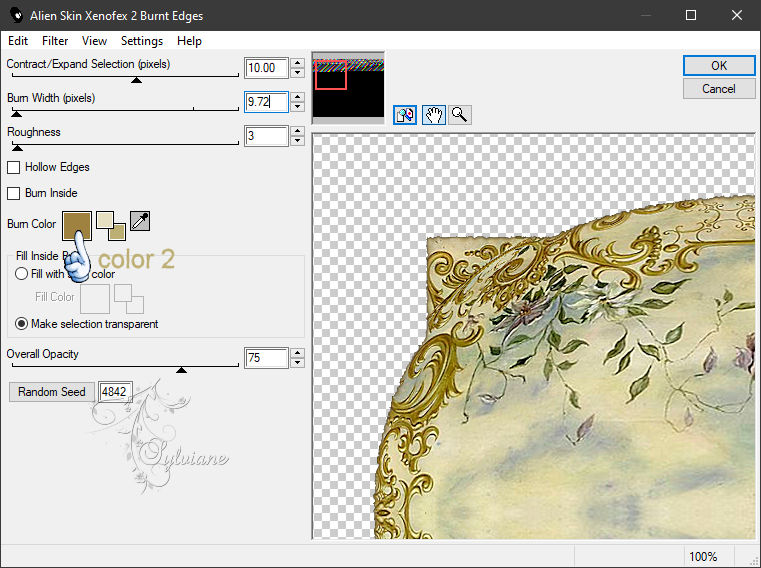This screenshot has width=761, height=568.
Task: Decrease Contract/Expand Selection with down arrow
Action: pos(298,73)
